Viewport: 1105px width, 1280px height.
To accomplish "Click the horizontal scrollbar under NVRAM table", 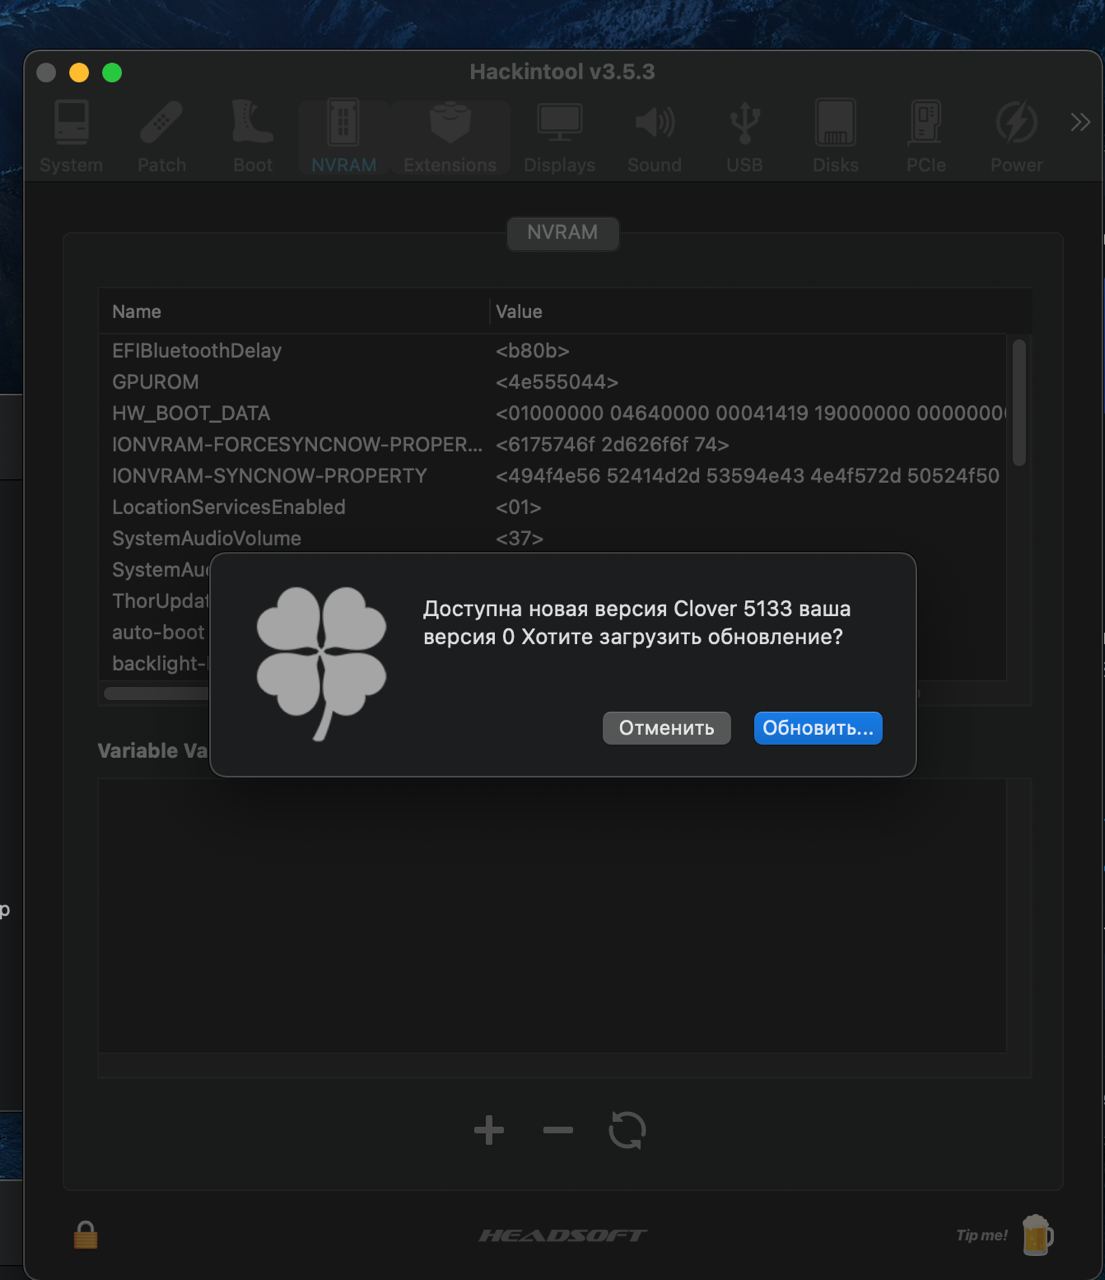I will coord(156,693).
